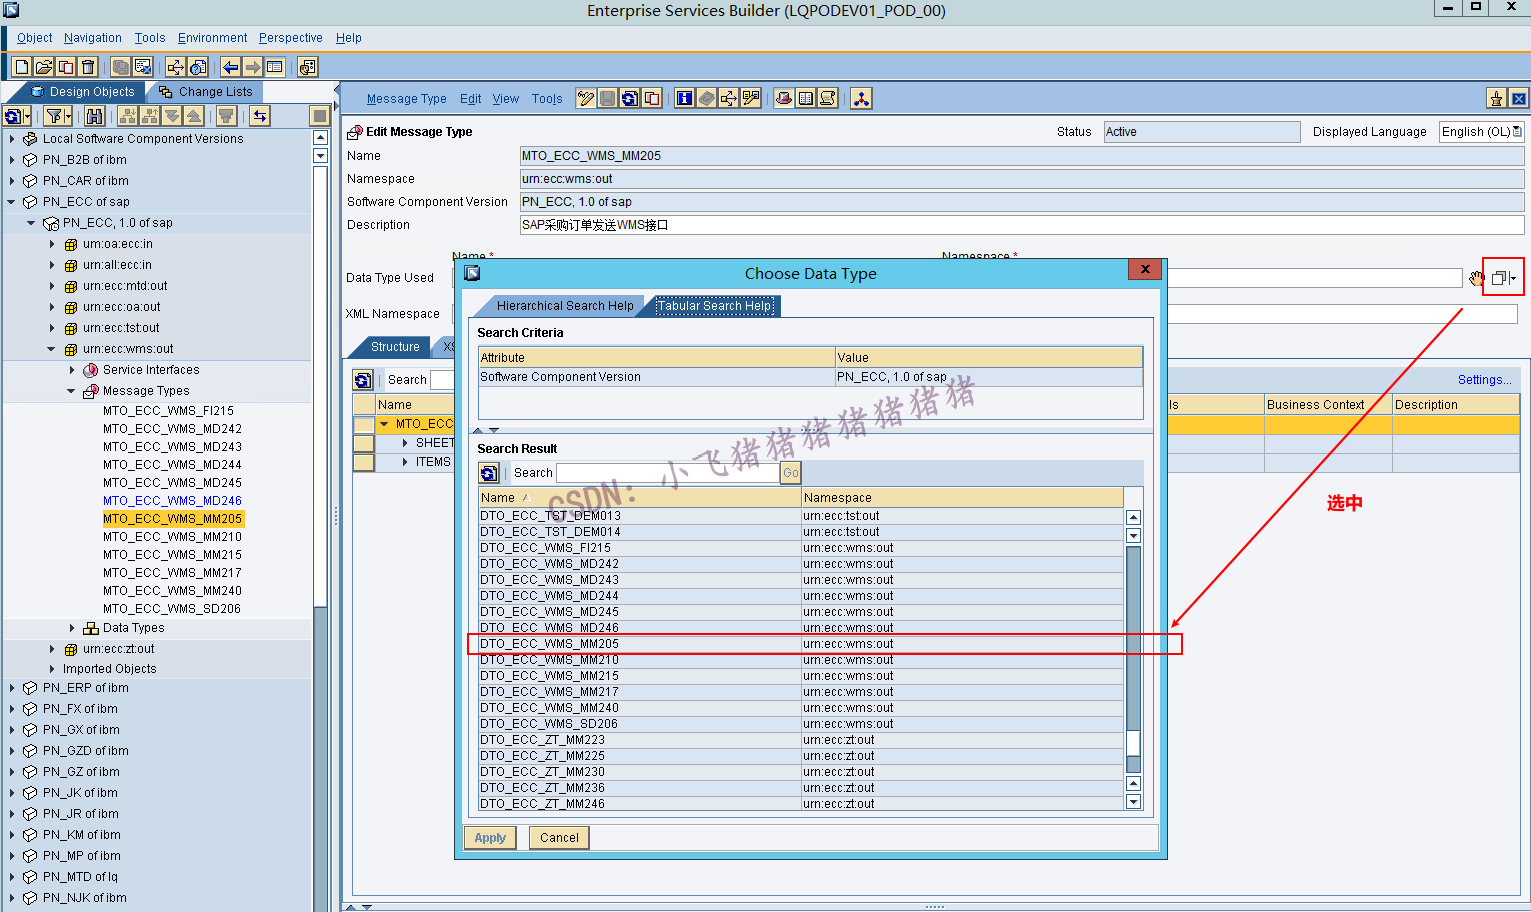This screenshot has height=912, width=1531.
Task: Click the blue Information icon in editor toolbar
Action: coord(685,98)
